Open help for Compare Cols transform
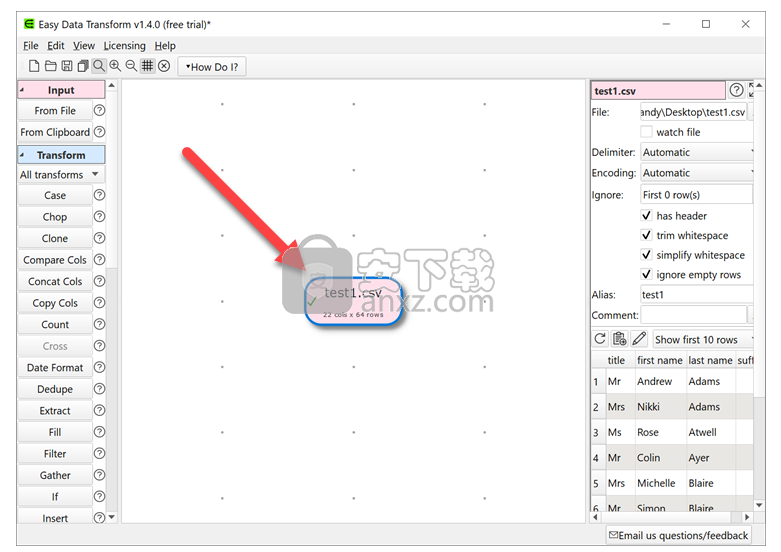Viewport: 781px width, 552px height. pyautogui.click(x=100, y=260)
